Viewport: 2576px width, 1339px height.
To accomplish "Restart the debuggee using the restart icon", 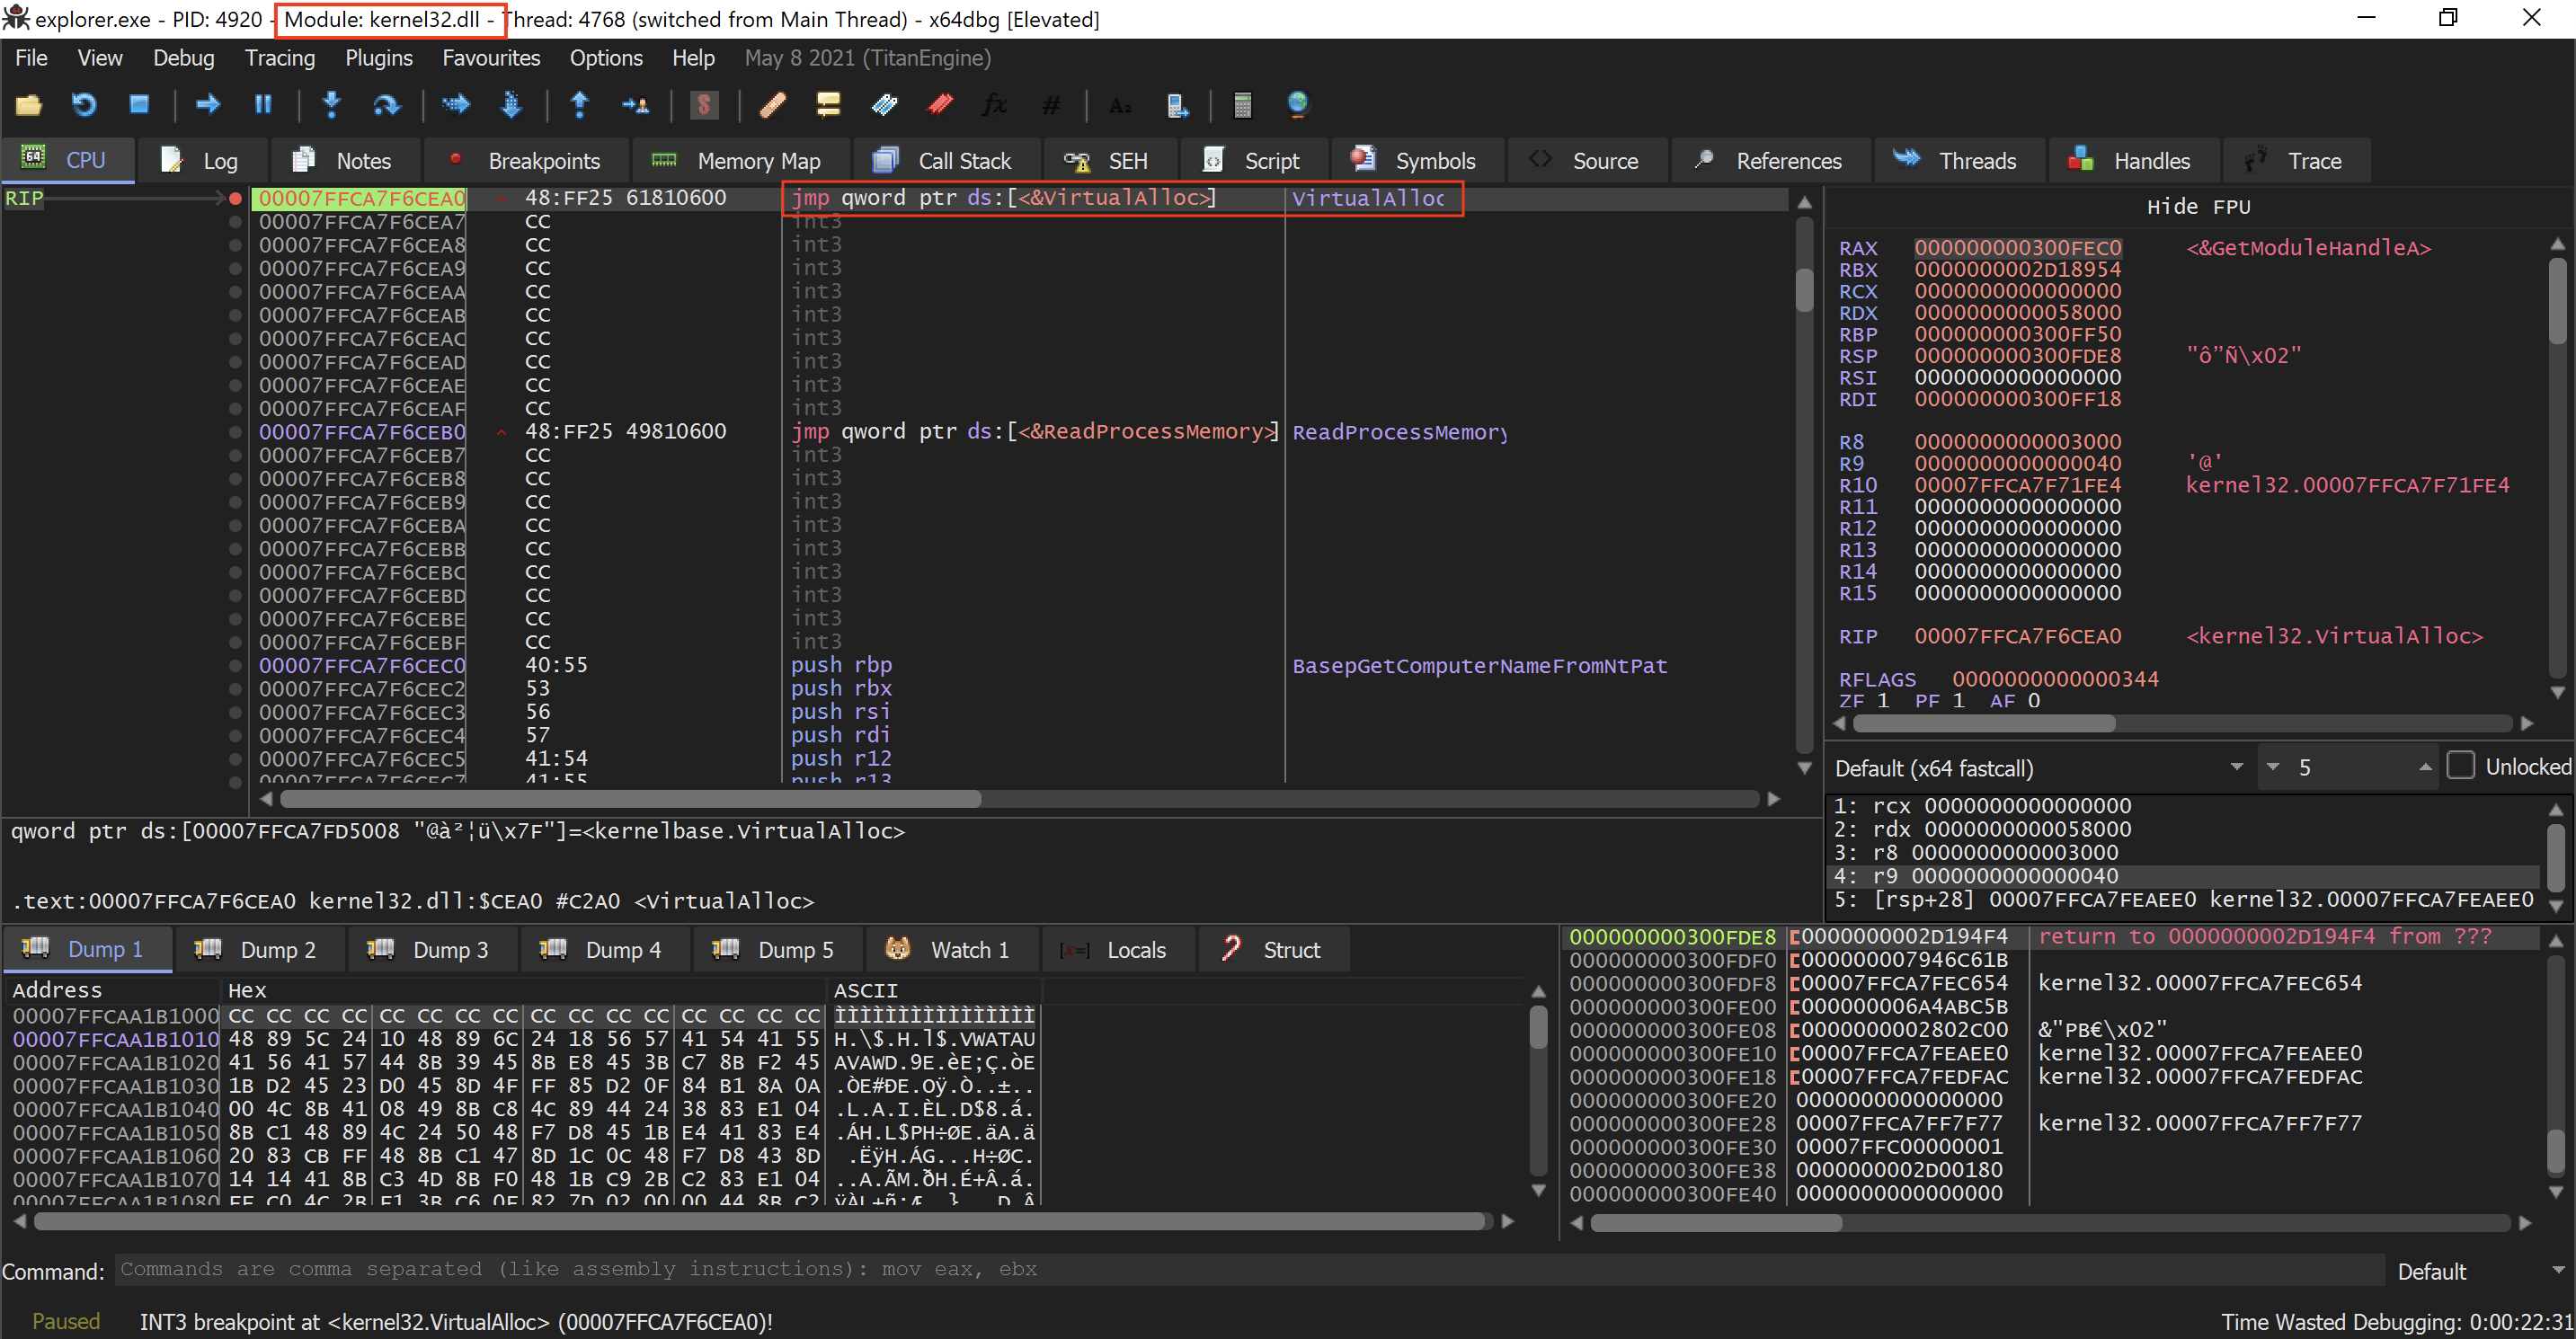I will 84,104.
